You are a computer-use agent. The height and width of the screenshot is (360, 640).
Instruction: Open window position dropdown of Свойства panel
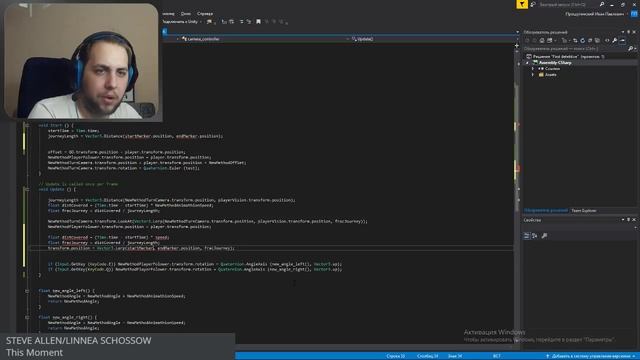623,220
